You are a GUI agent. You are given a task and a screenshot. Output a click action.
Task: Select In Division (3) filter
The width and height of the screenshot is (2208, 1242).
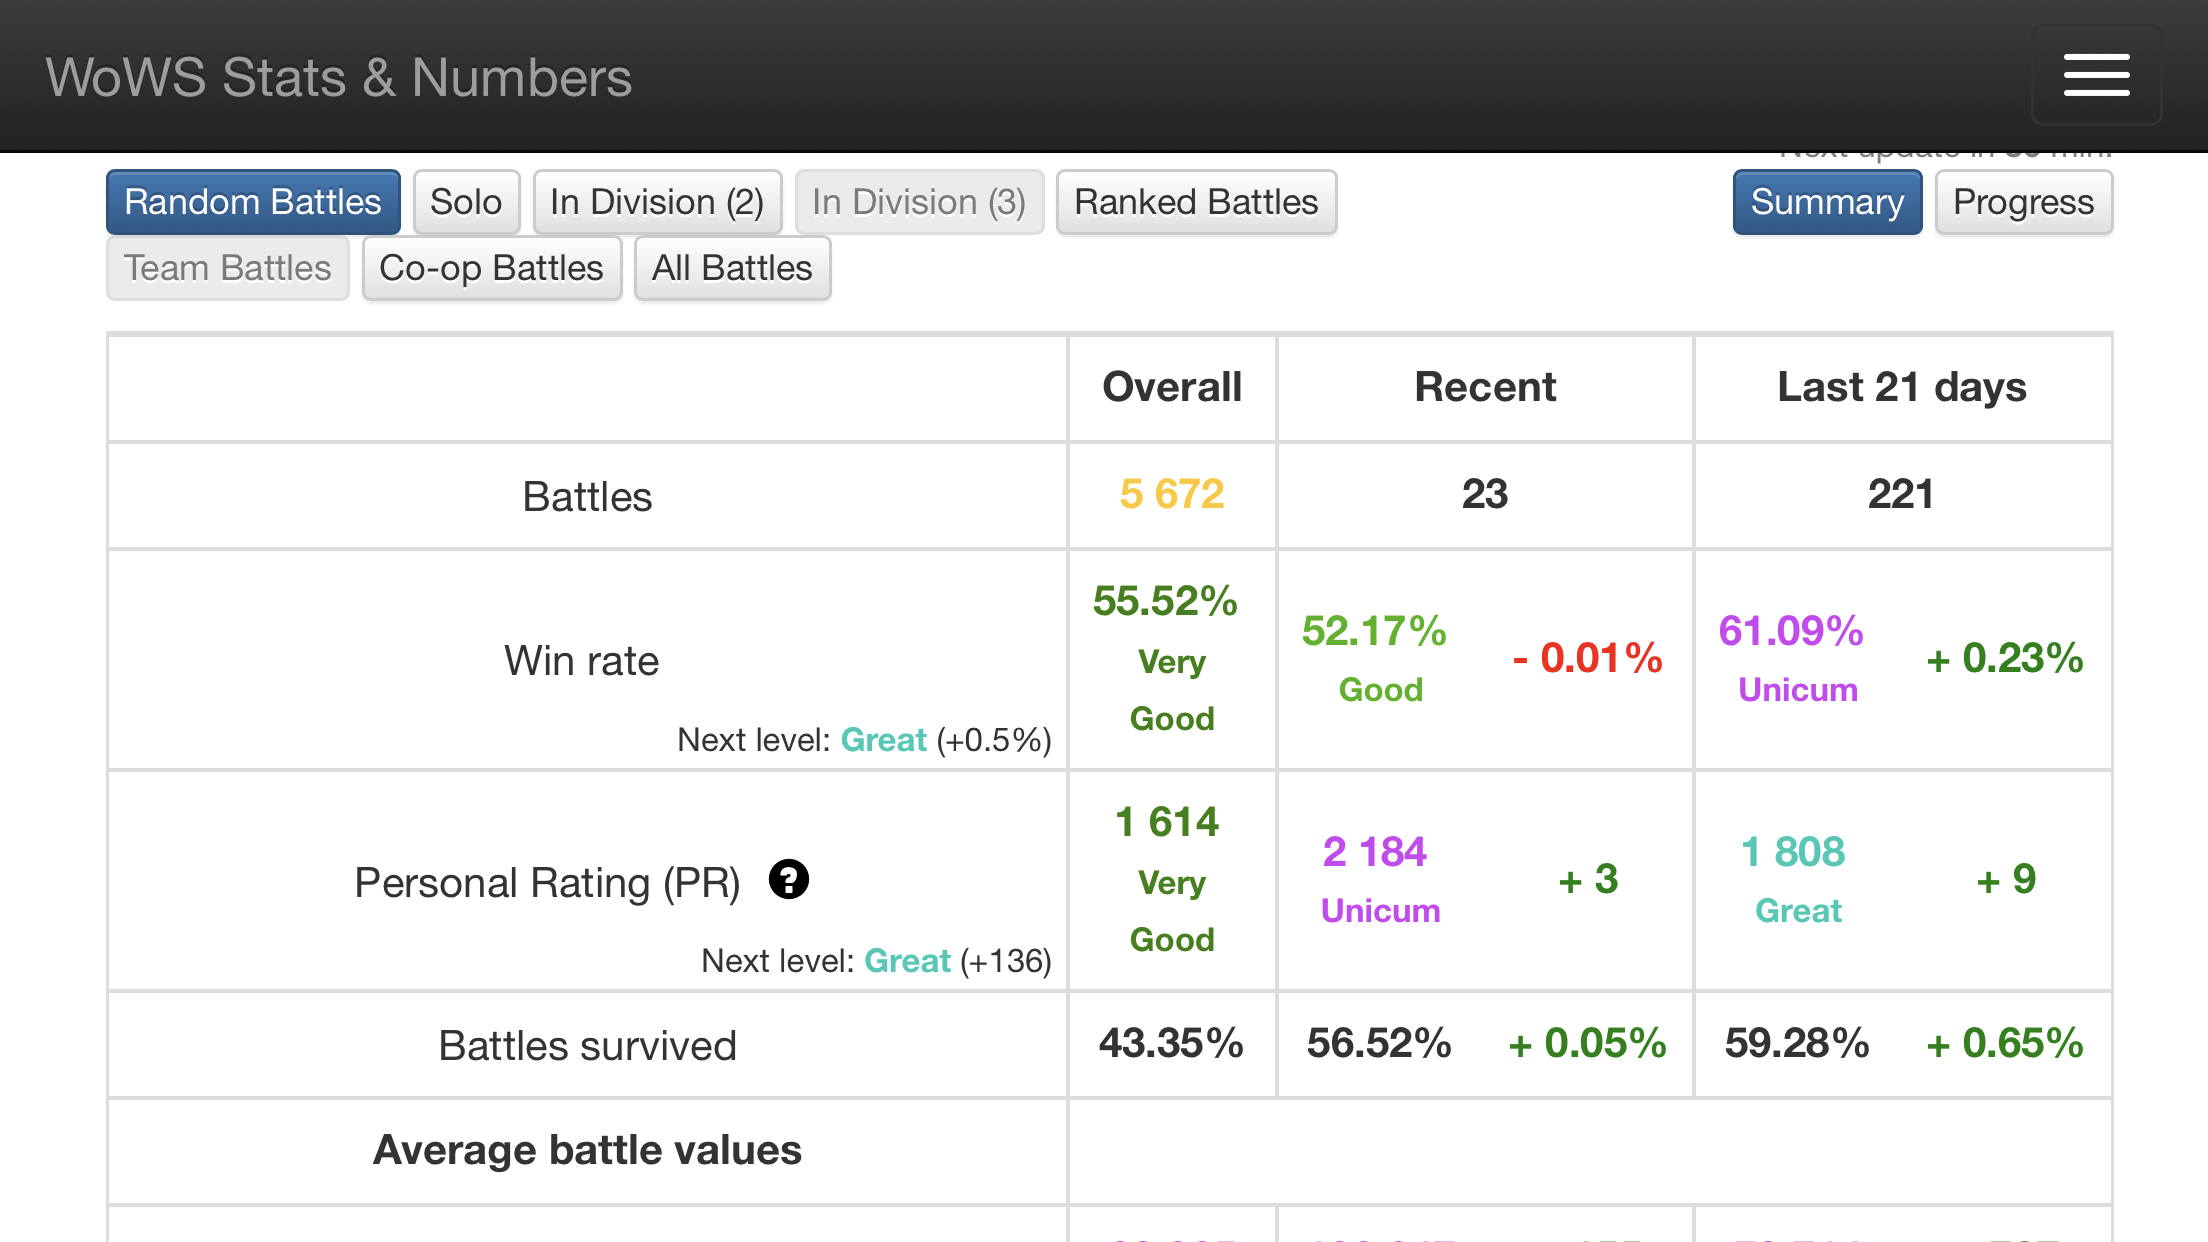click(919, 202)
